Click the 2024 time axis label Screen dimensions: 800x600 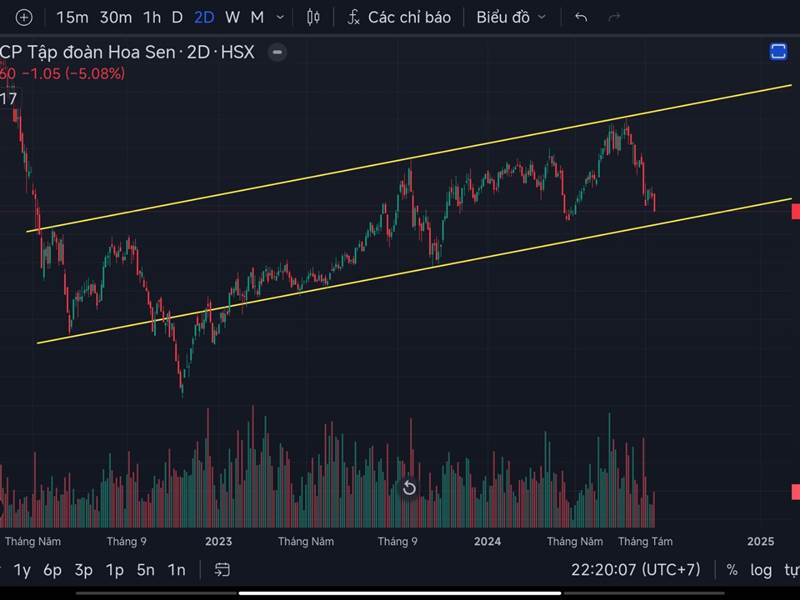tap(487, 541)
